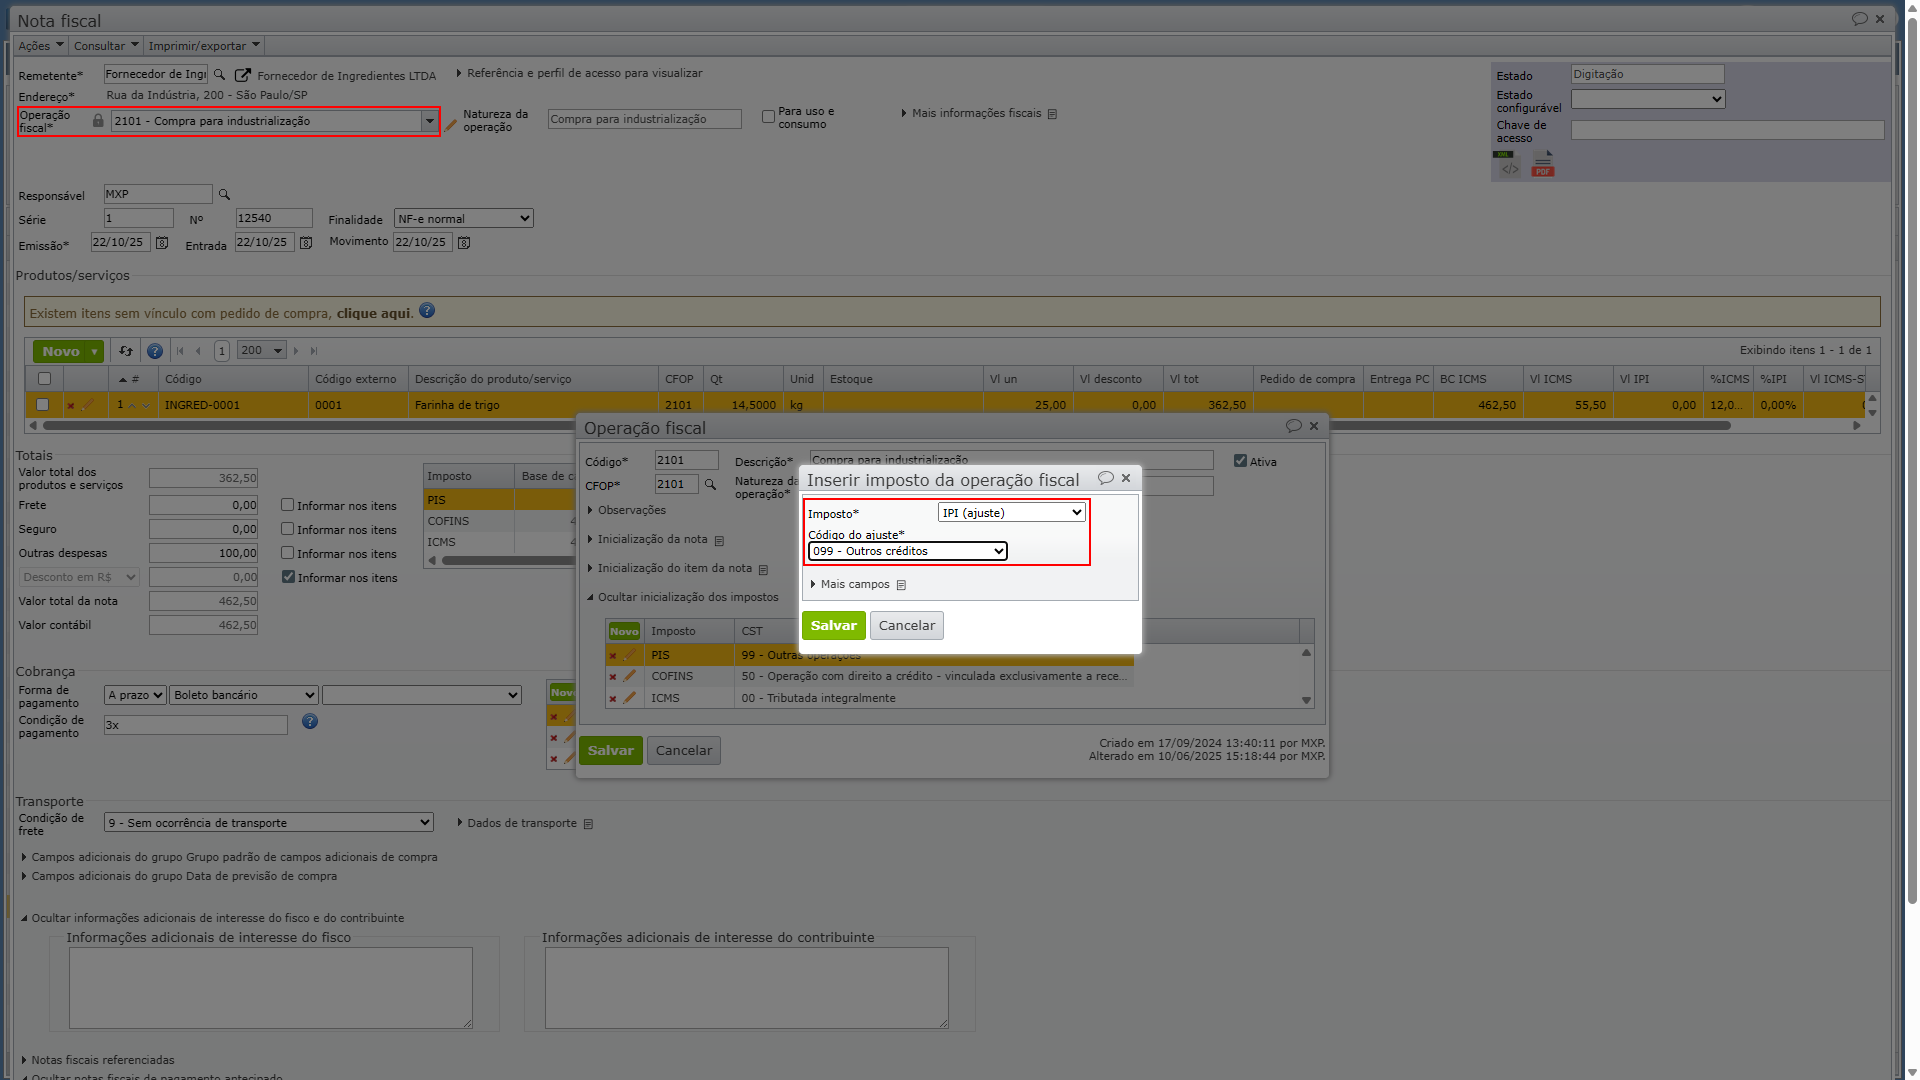Click the search icon beside Responsável MXP
Screen dimensions: 1920x1080
point(225,195)
